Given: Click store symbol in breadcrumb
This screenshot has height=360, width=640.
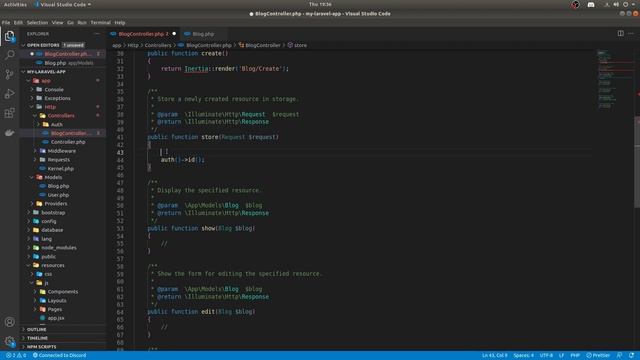Looking at the screenshot, I should (x=298, y=45).
